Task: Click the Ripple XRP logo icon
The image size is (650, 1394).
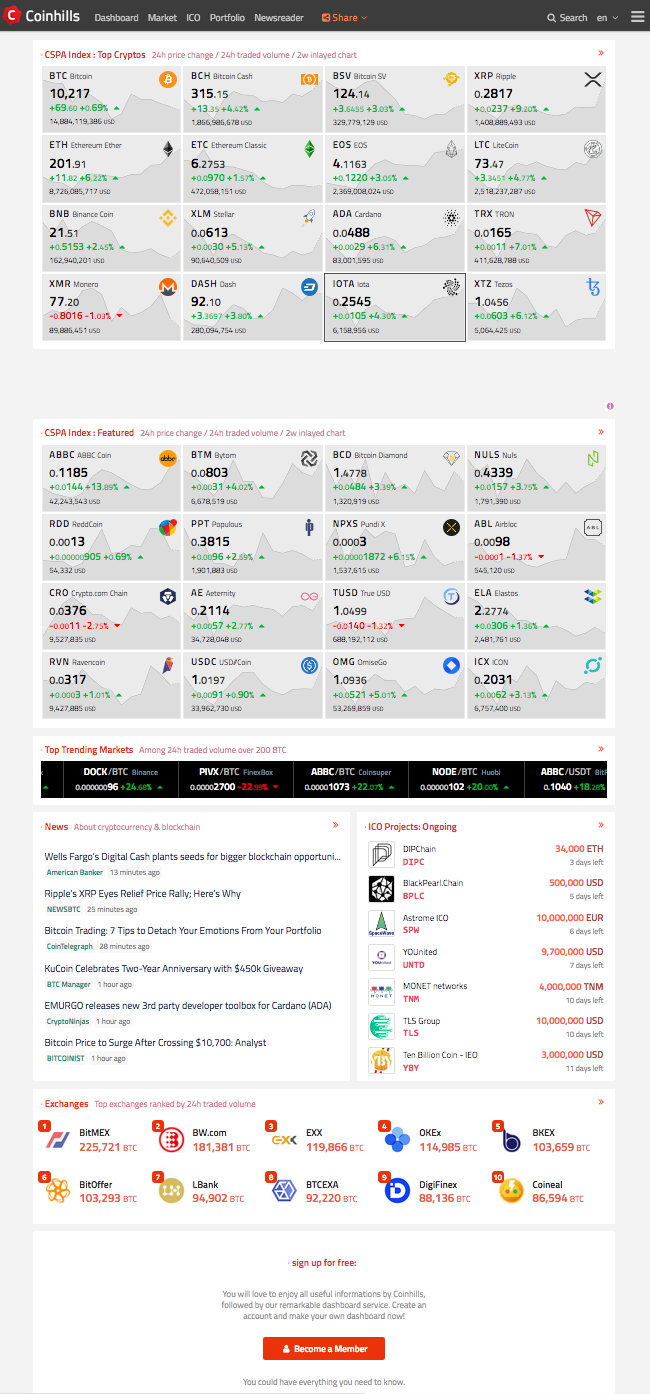Action: 594,80
